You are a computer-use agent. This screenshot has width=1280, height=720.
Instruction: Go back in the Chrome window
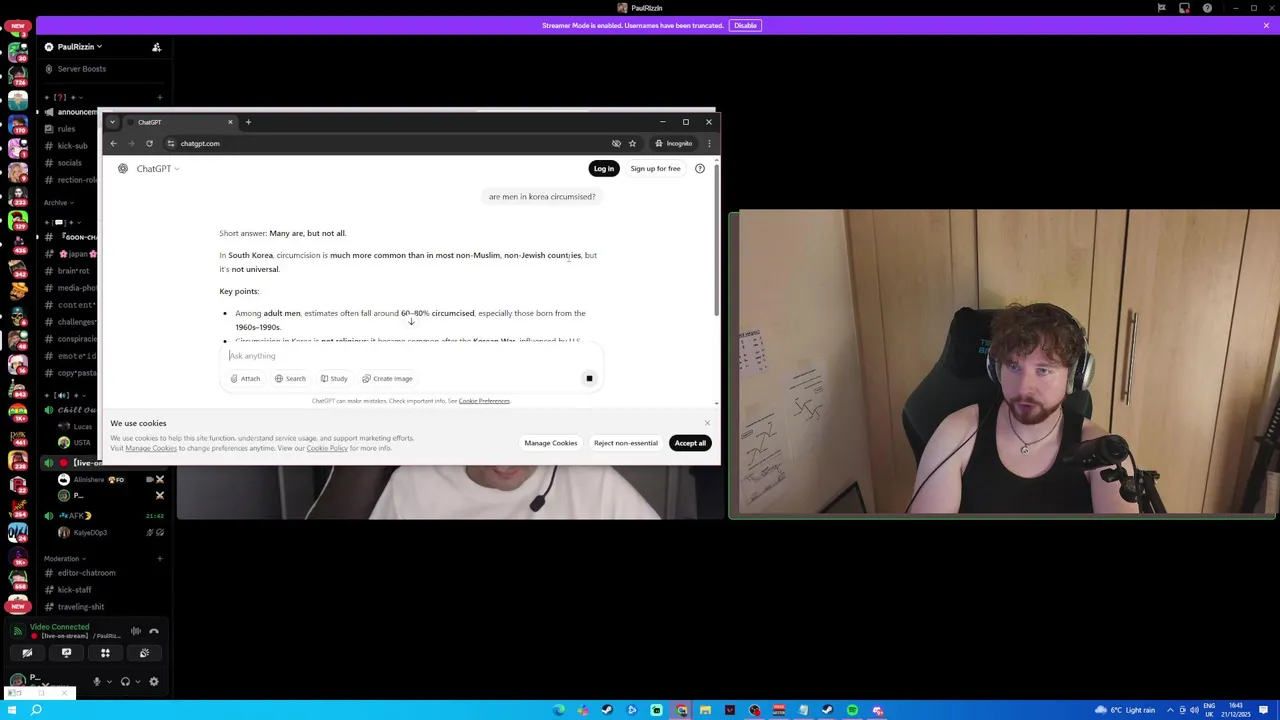click(x=113, y=143)
